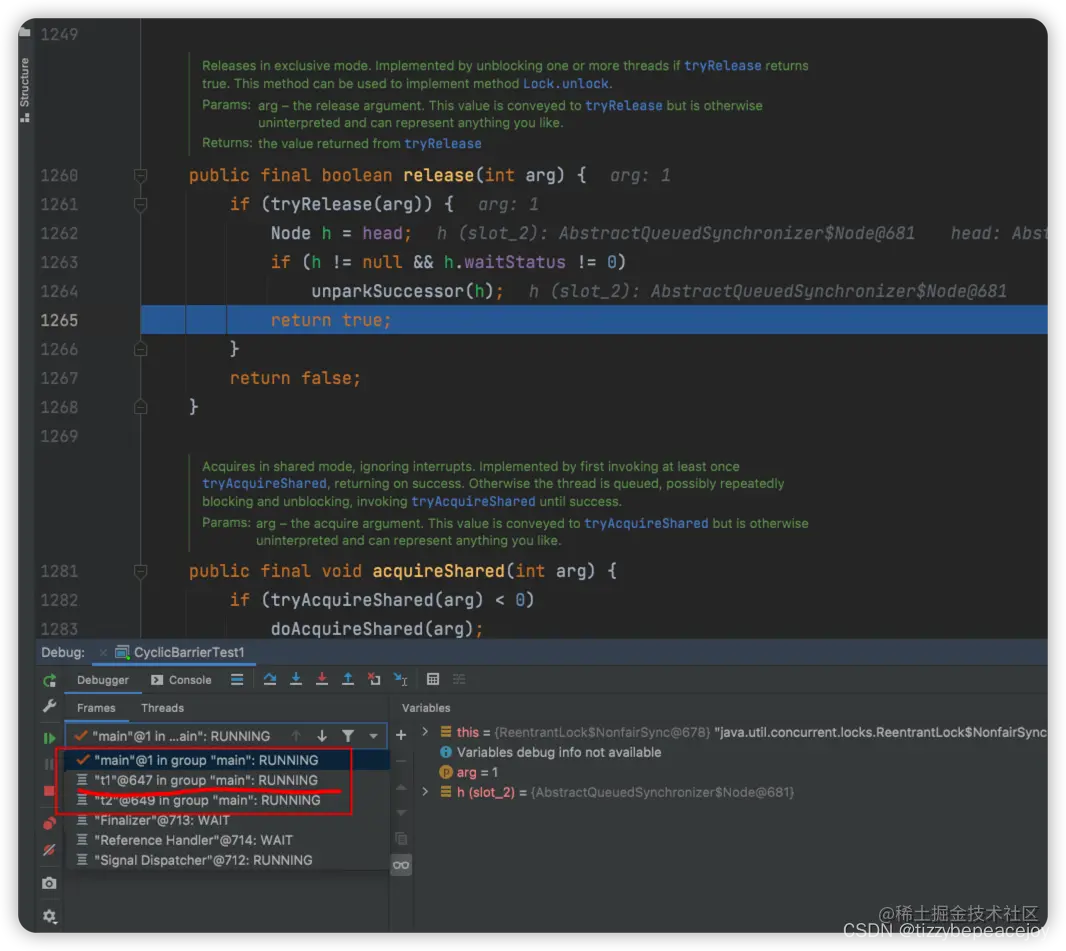This screenshot has height=951, width=1066.
Task: Open Evaluate Expression calculator icon
Action: click(x=433, y=680)
